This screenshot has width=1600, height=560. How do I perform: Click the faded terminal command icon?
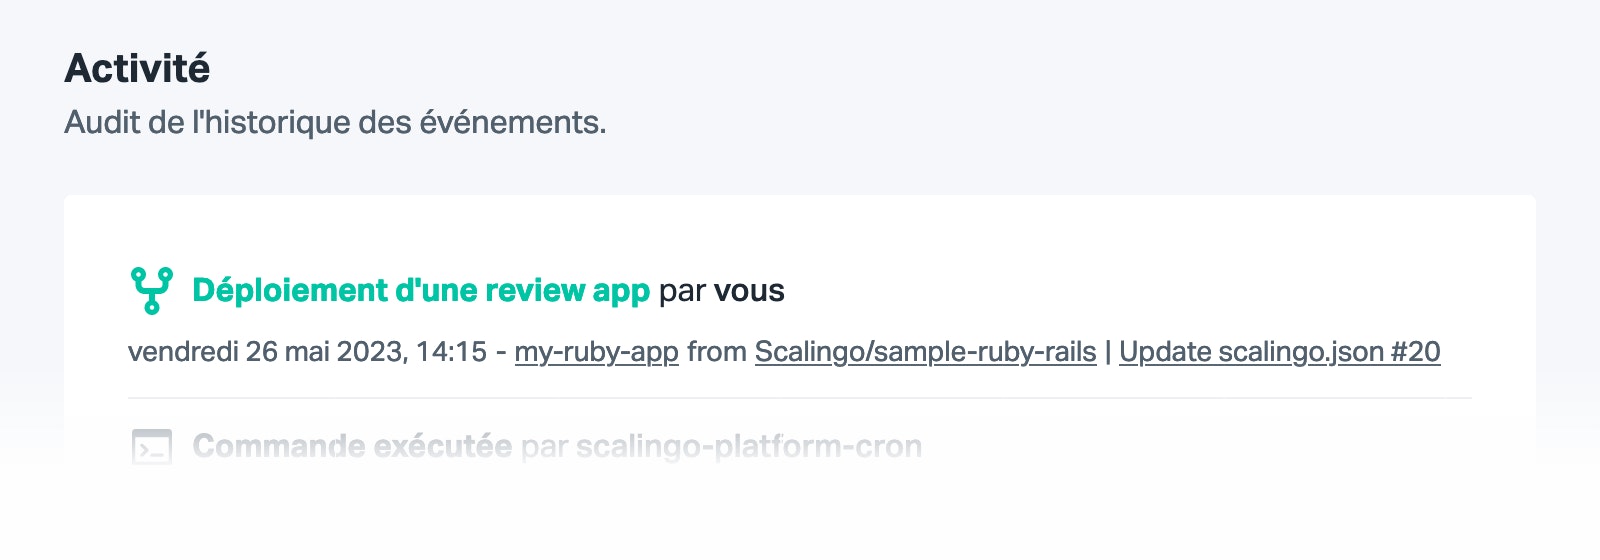(151, 447)
